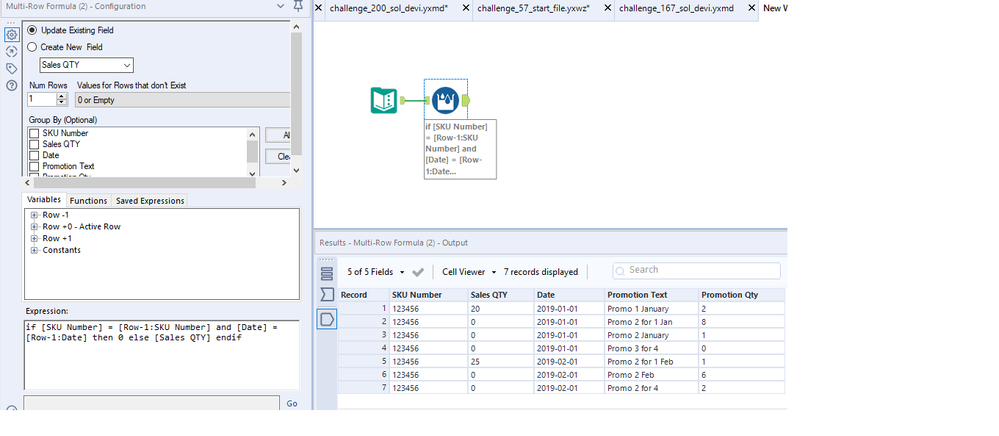Increase Num Rows with stepper arrows
The image size is (999, 436).
point(62,96)
